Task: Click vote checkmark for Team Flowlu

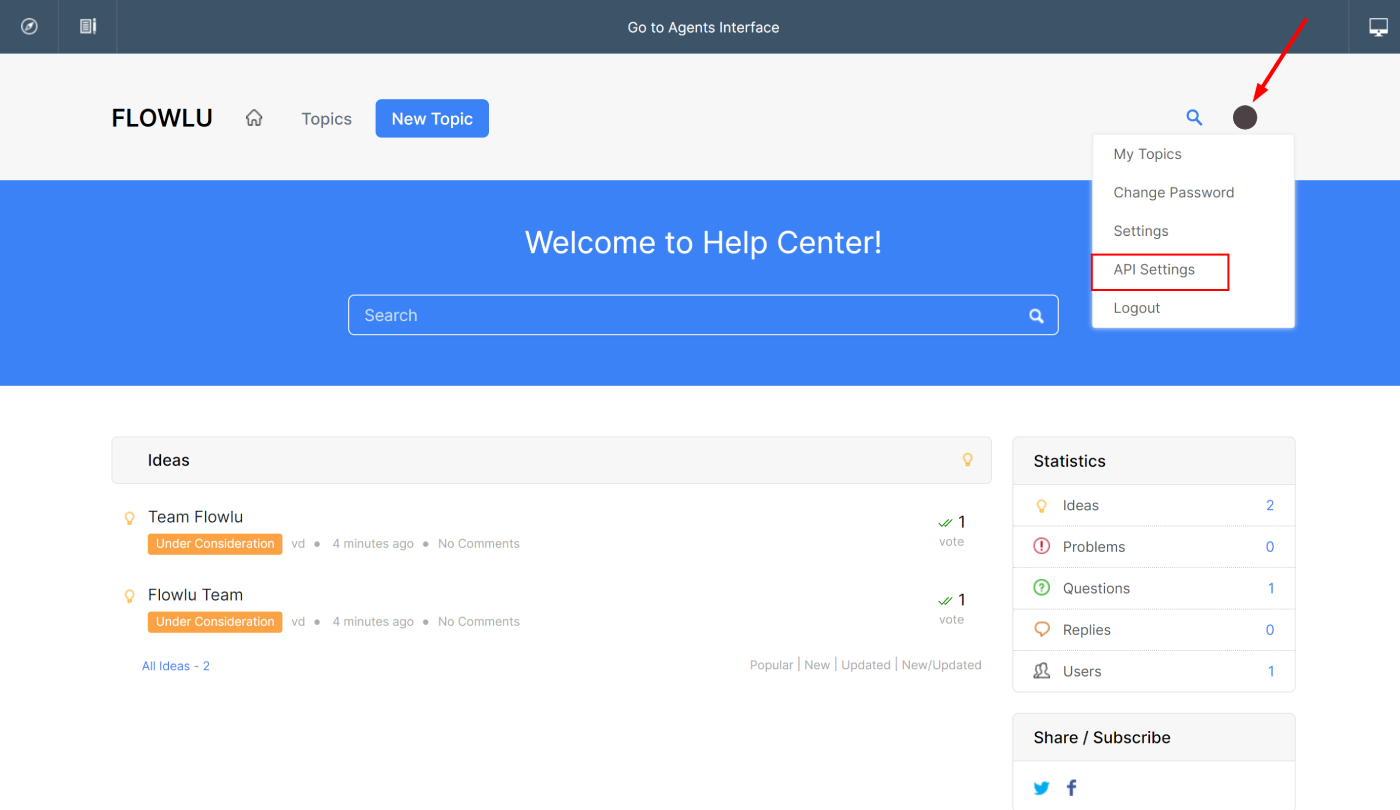Action: pyautogui.click(x=945, y=522)
